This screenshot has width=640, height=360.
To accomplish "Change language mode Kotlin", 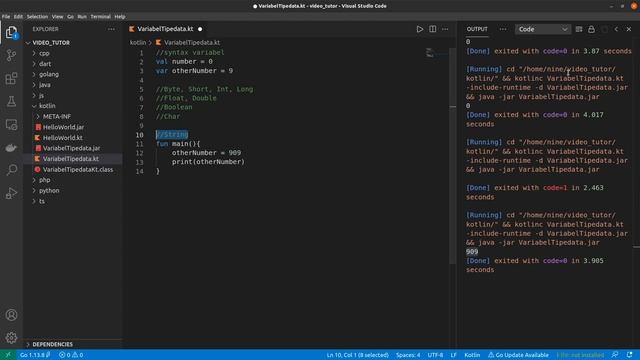I will point(472,355).
